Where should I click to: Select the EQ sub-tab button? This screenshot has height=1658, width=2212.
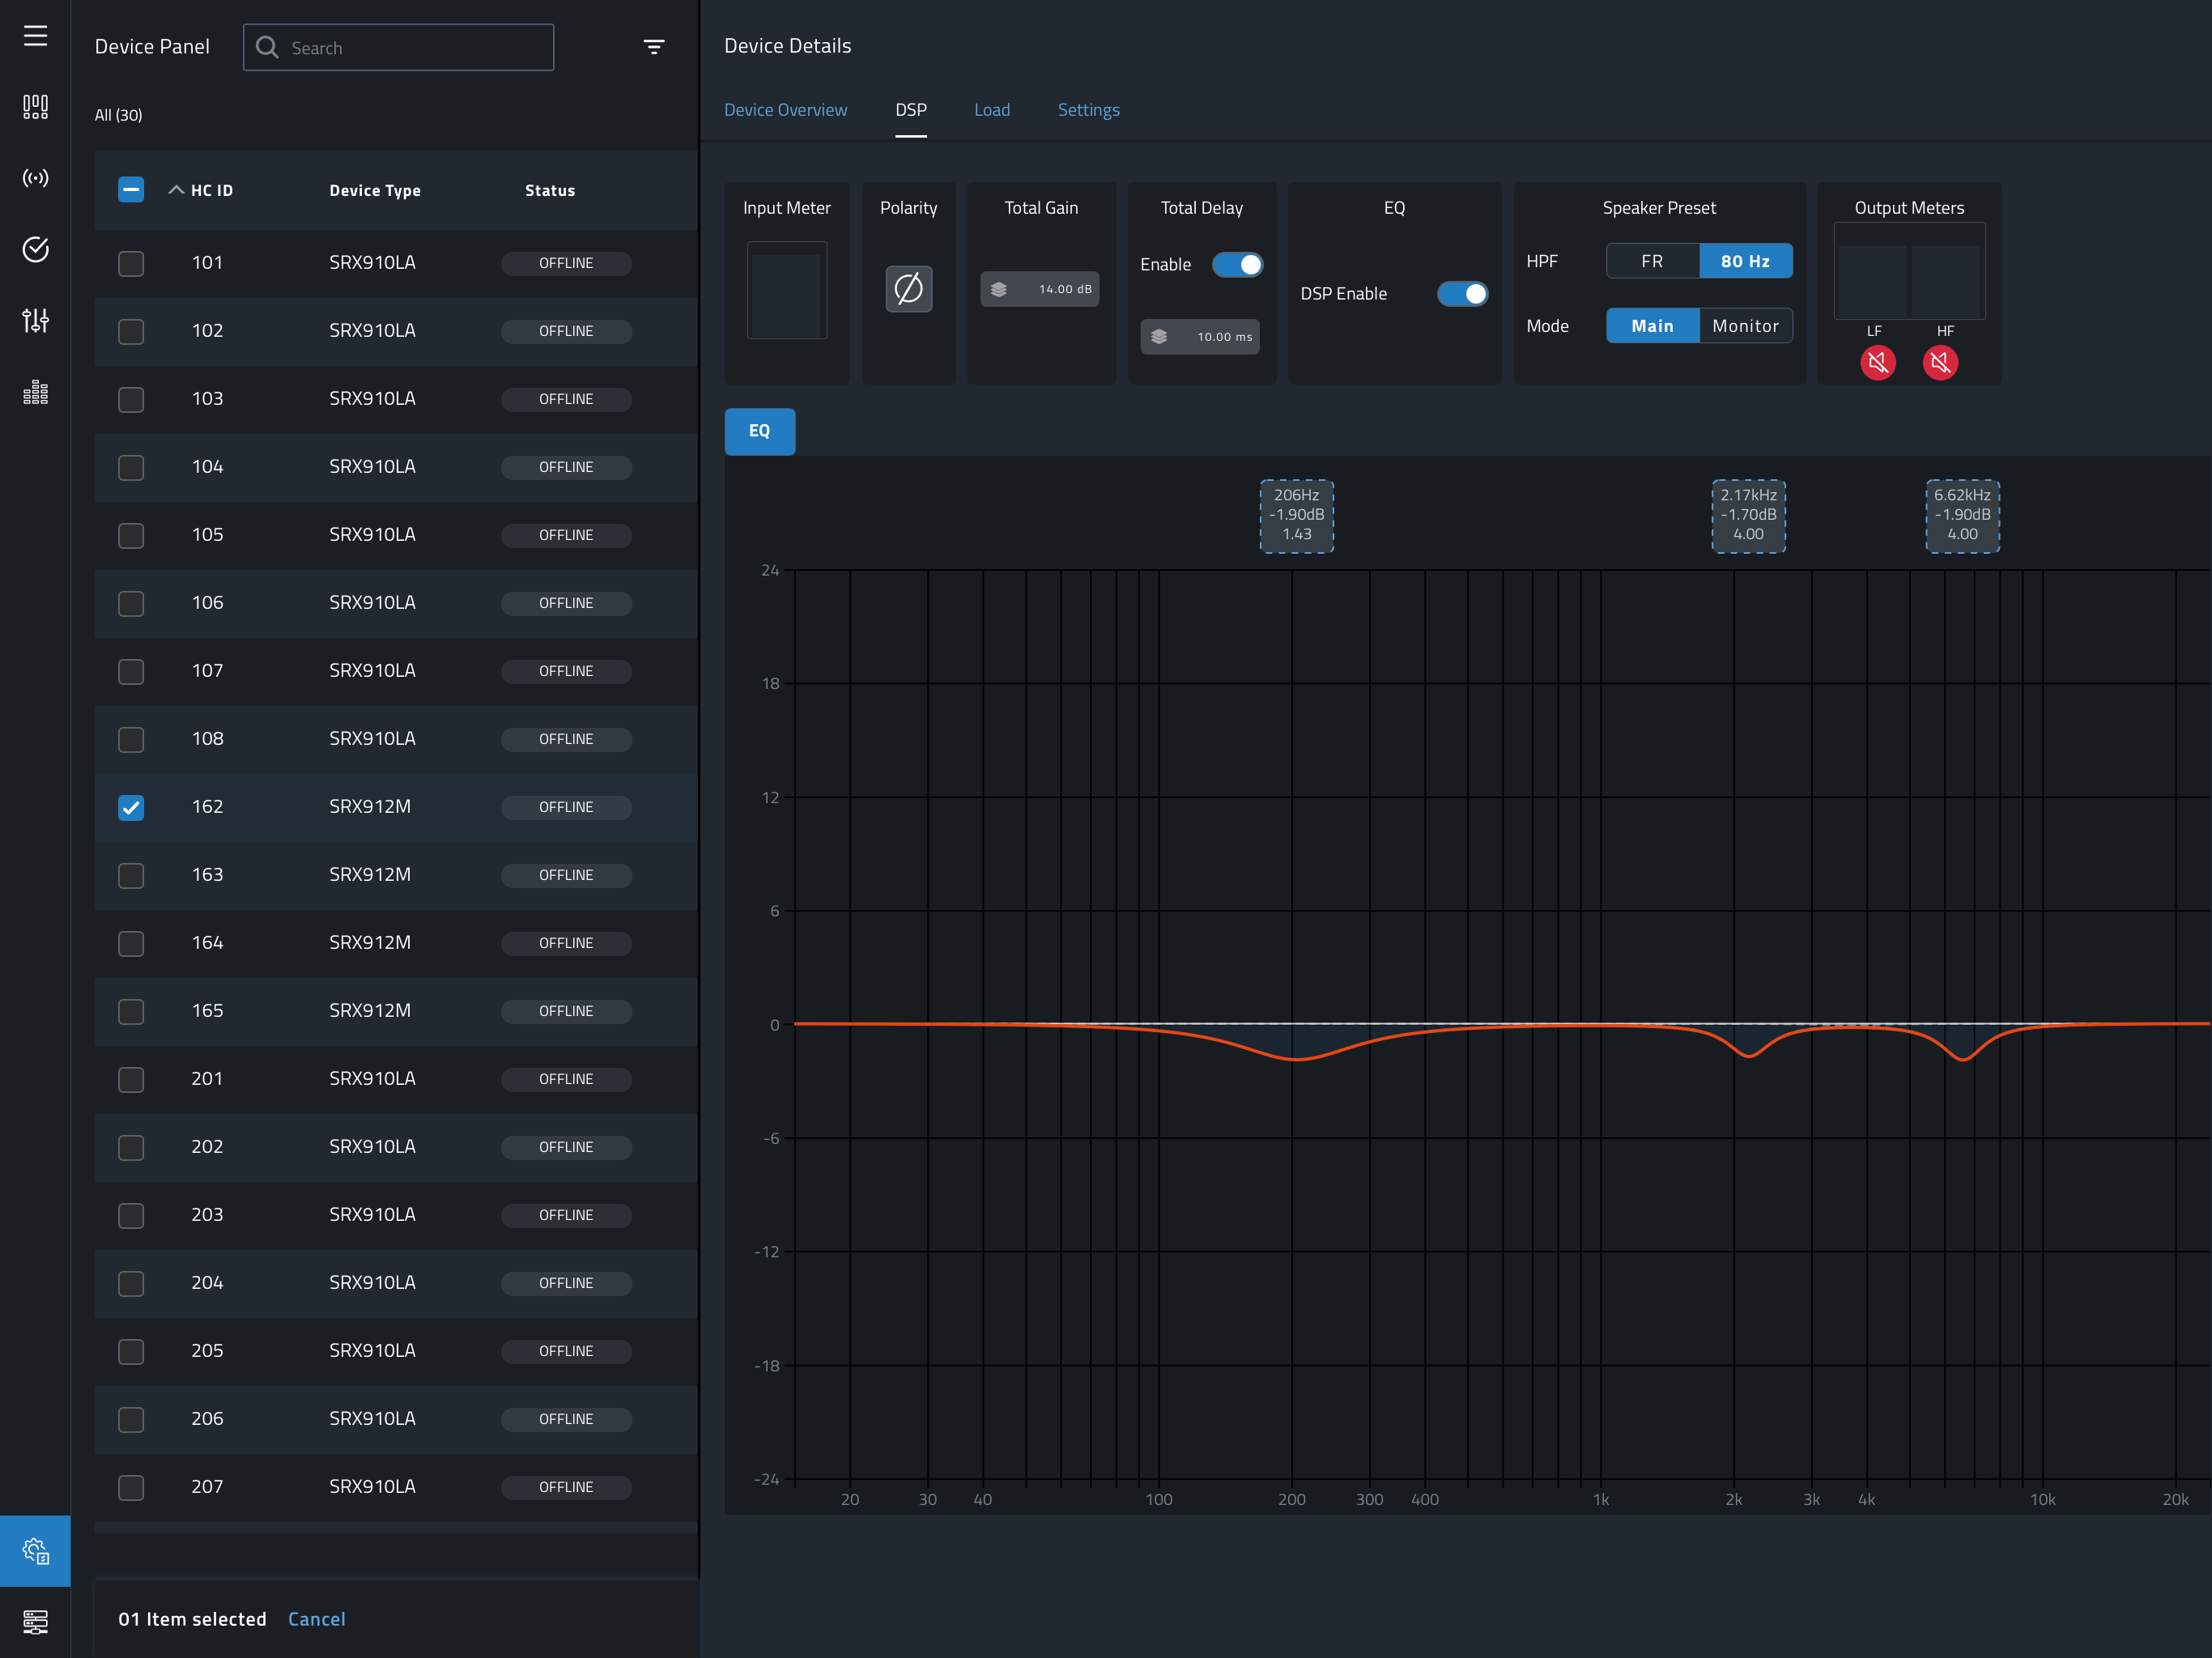point(759,431)
